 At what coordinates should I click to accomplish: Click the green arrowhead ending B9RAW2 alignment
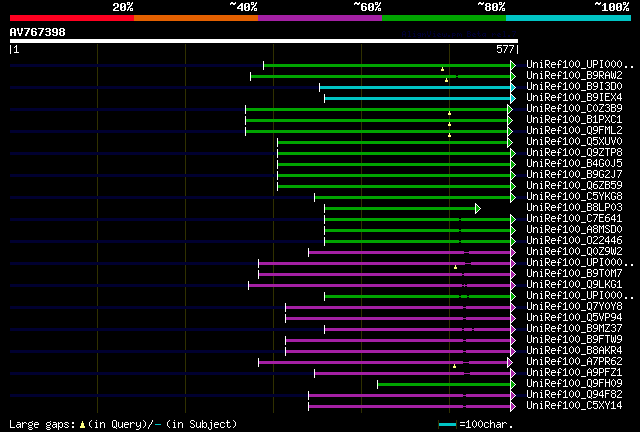point(513,76)
